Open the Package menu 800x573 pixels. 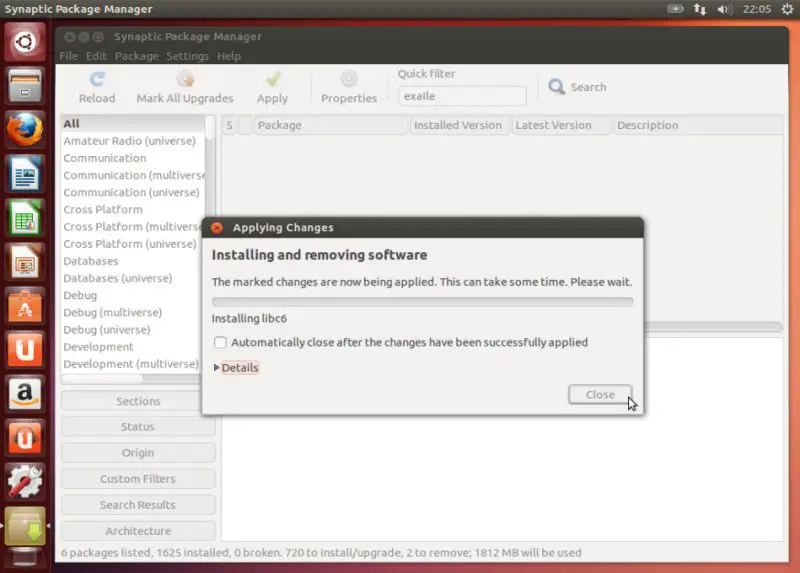click(x=136, y=56)
